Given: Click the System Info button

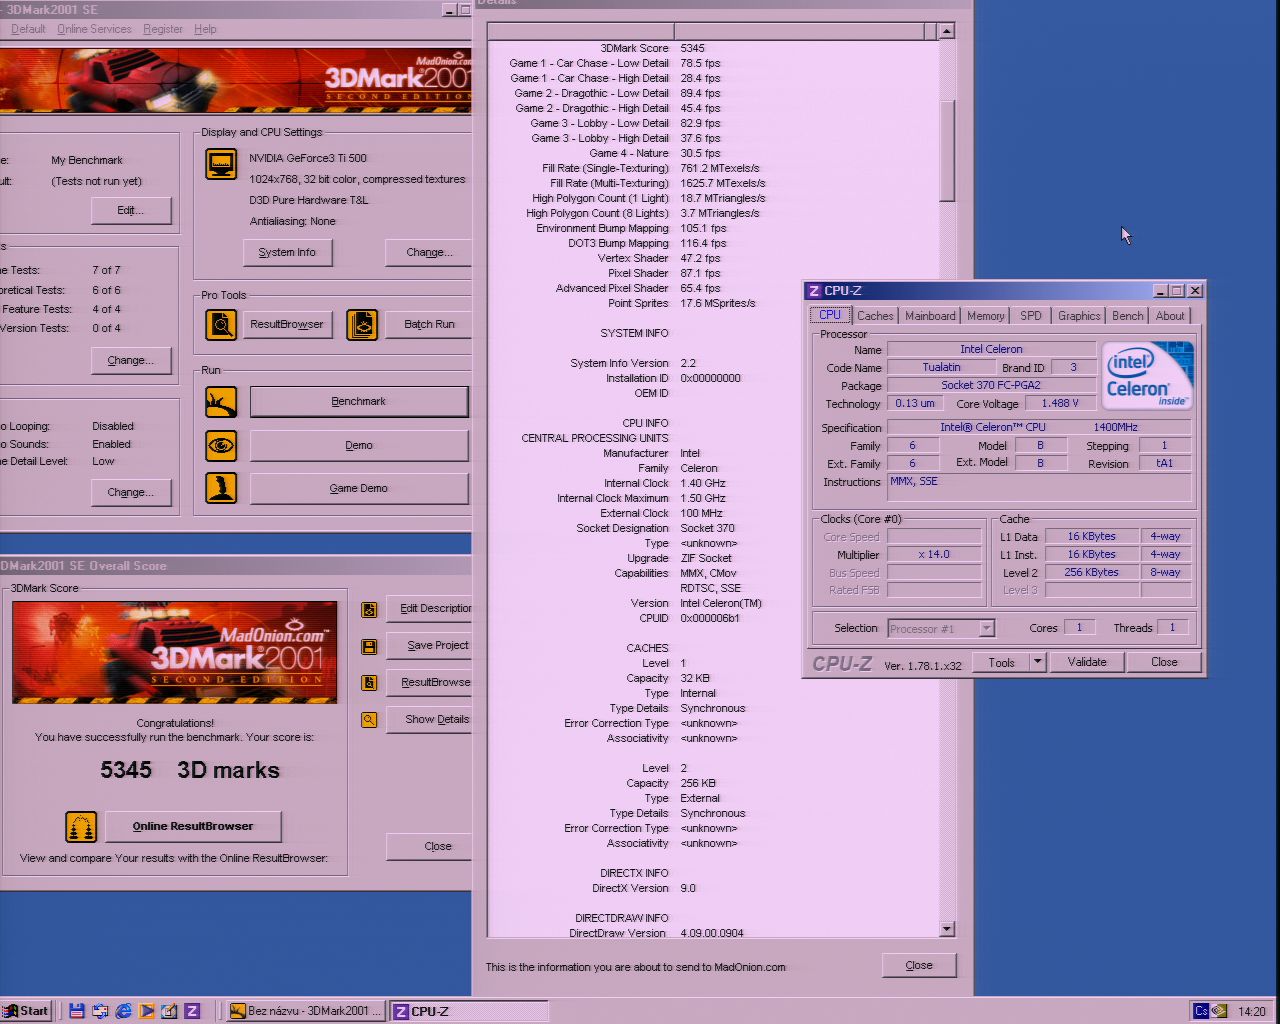Looking at the screenshot, I should coord(287,252).
